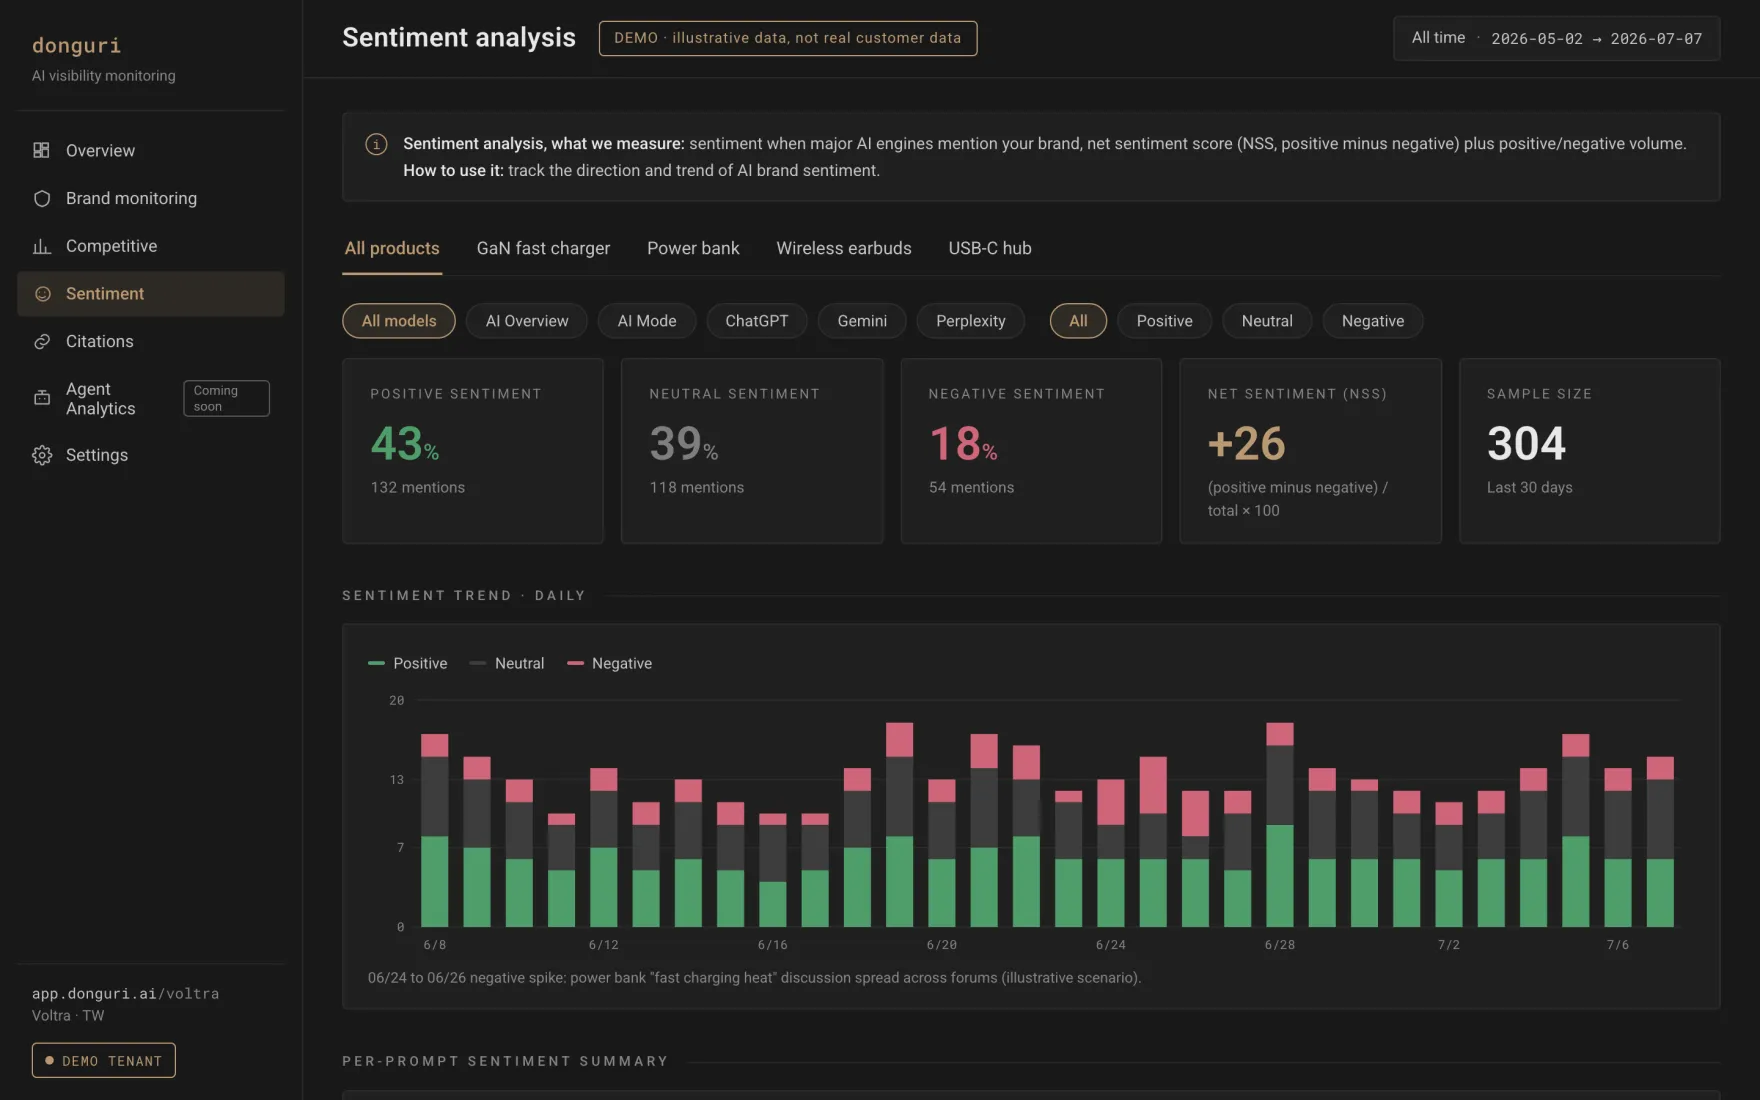Viewport: 1760px width, 1100px height.
Task: Click the negative spike chart annotation text
Action: point(754,978)
